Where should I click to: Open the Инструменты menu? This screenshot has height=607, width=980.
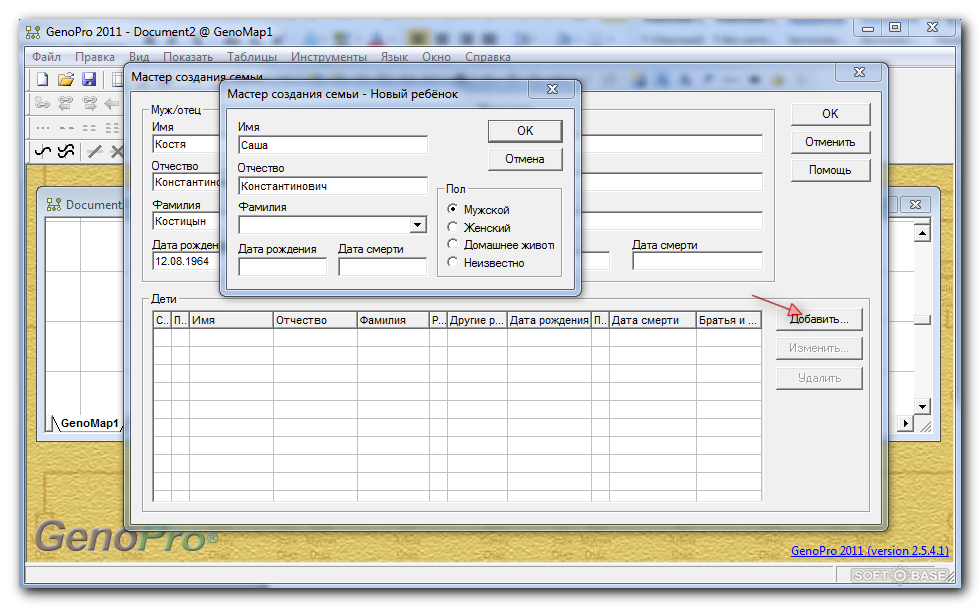pos(328,57)
